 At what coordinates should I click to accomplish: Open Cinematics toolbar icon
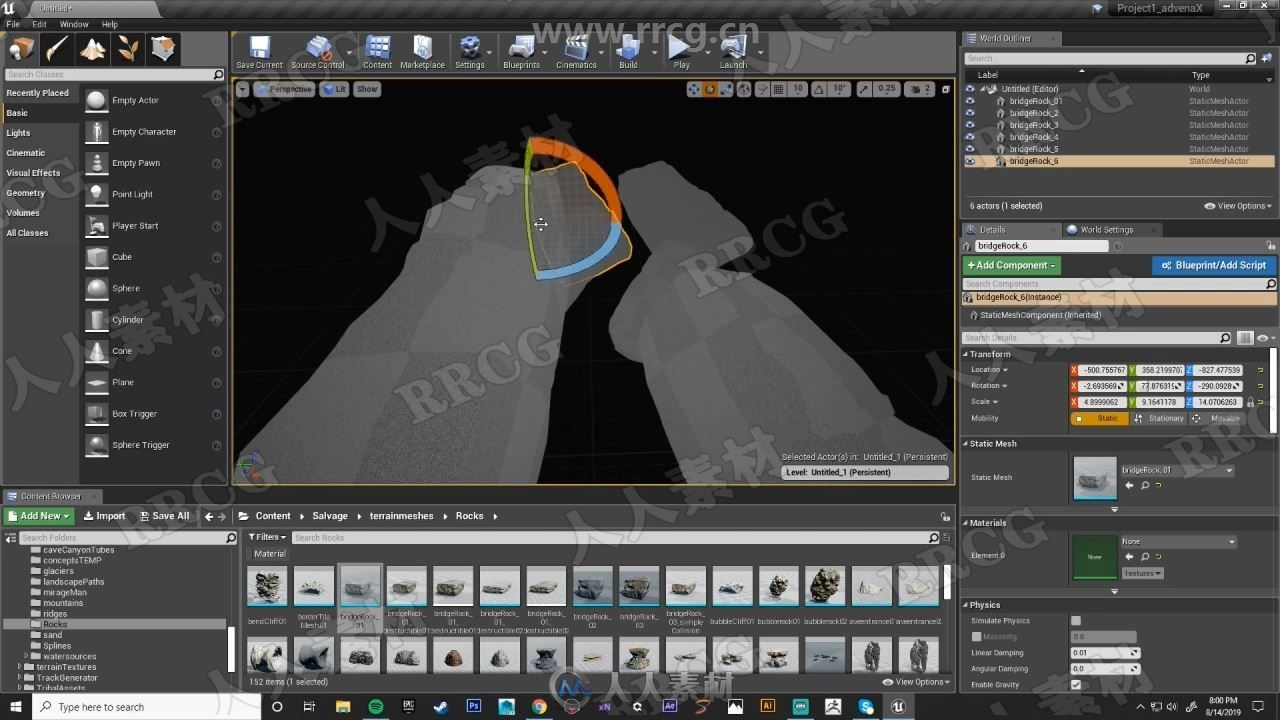(576, 52)
